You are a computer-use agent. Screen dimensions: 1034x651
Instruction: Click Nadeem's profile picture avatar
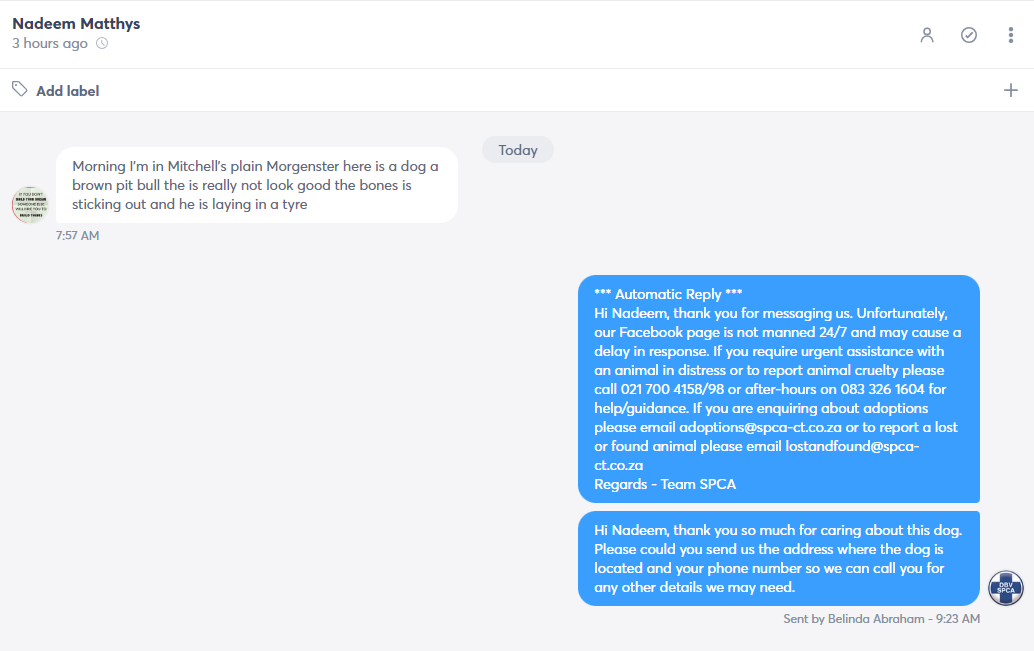coord(30,205)
